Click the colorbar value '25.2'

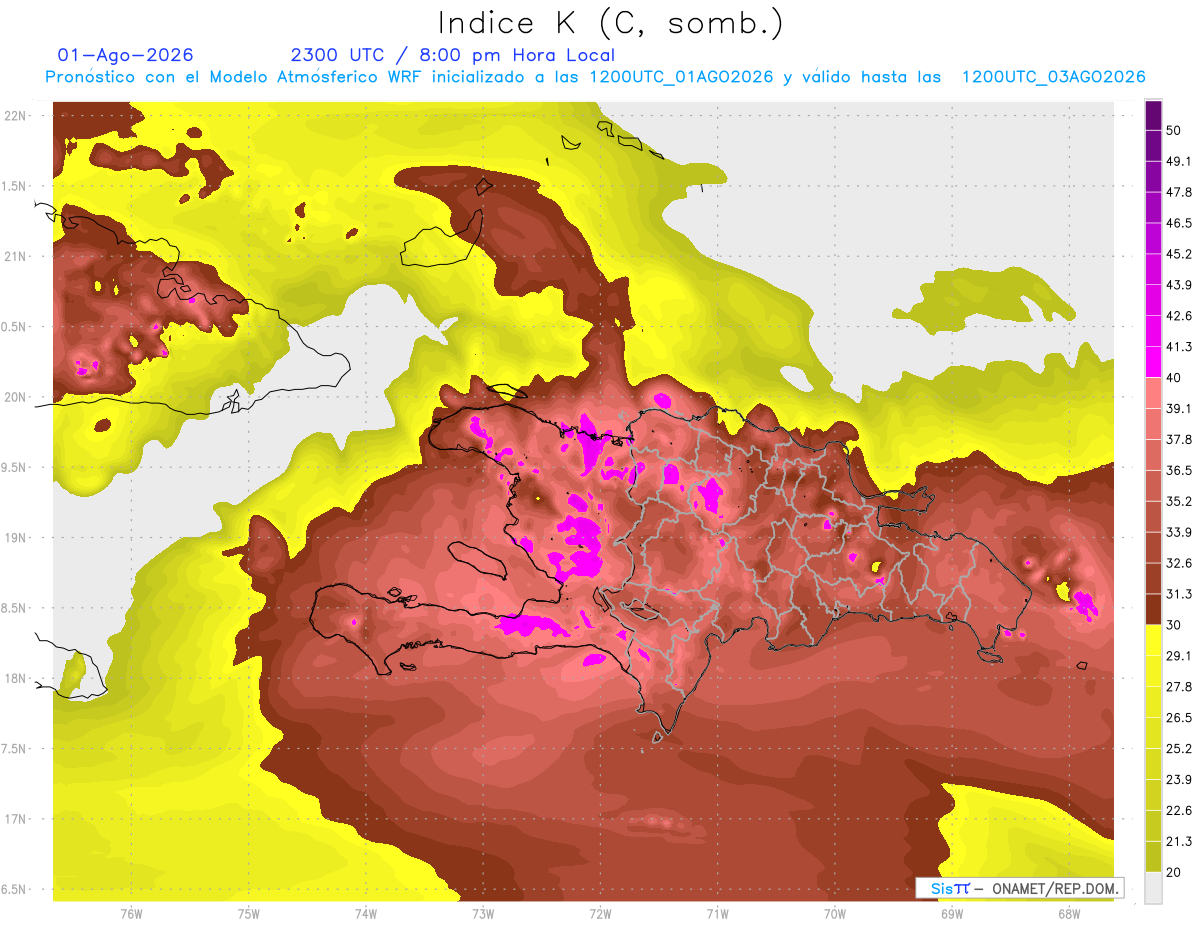click(x=1178, y=748)
